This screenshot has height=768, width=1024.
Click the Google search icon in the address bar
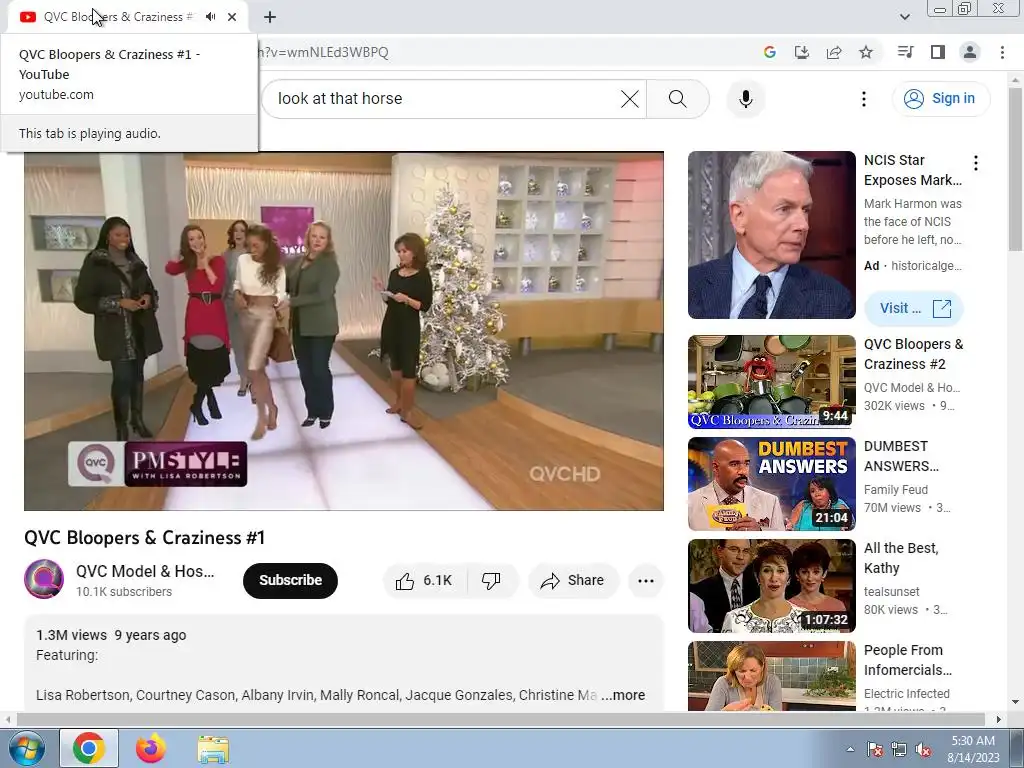coord(770,52)
